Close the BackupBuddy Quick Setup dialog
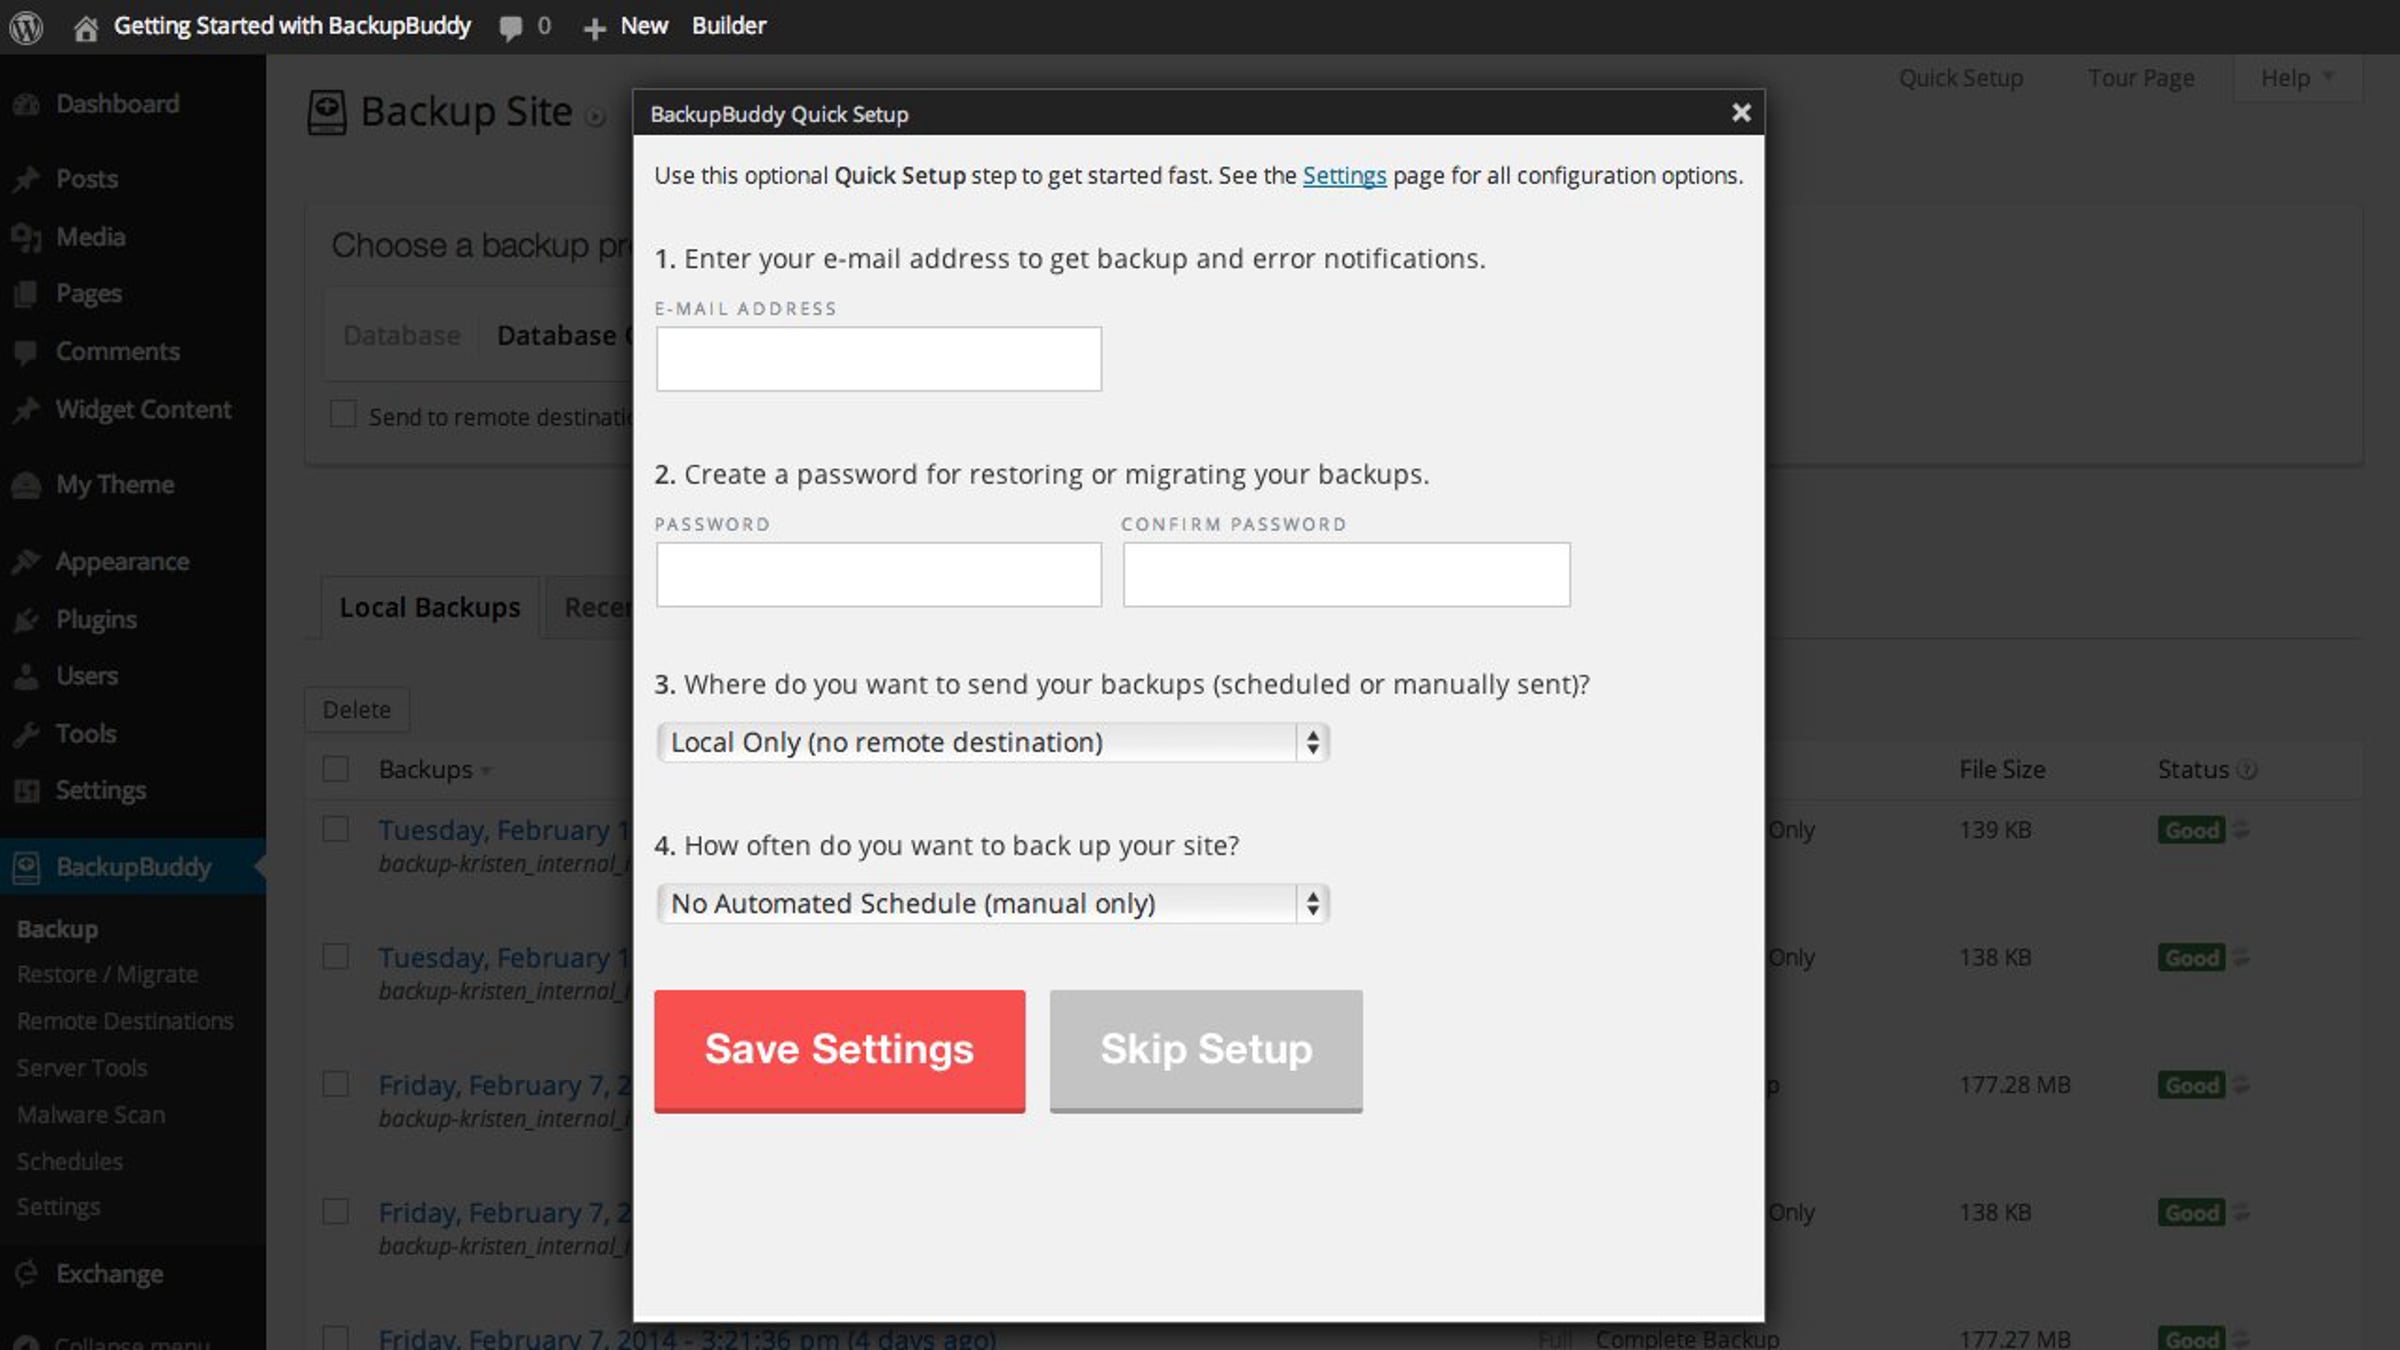 point(1741,113)
